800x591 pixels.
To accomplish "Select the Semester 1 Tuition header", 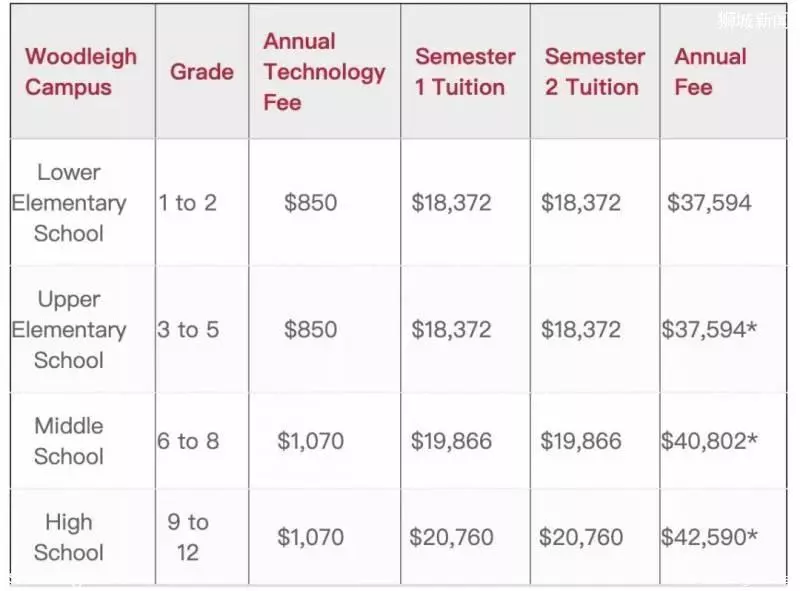I will click(x=465, y=72).
